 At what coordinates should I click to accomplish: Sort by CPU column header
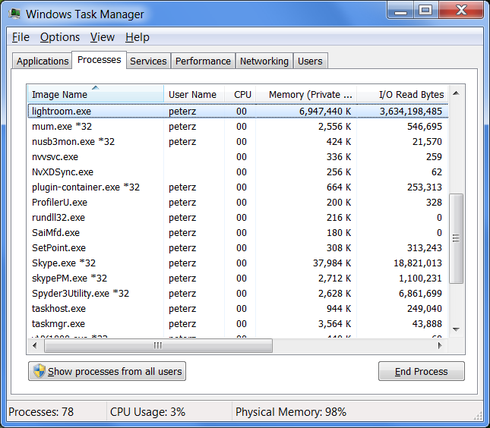pos(240,94)
